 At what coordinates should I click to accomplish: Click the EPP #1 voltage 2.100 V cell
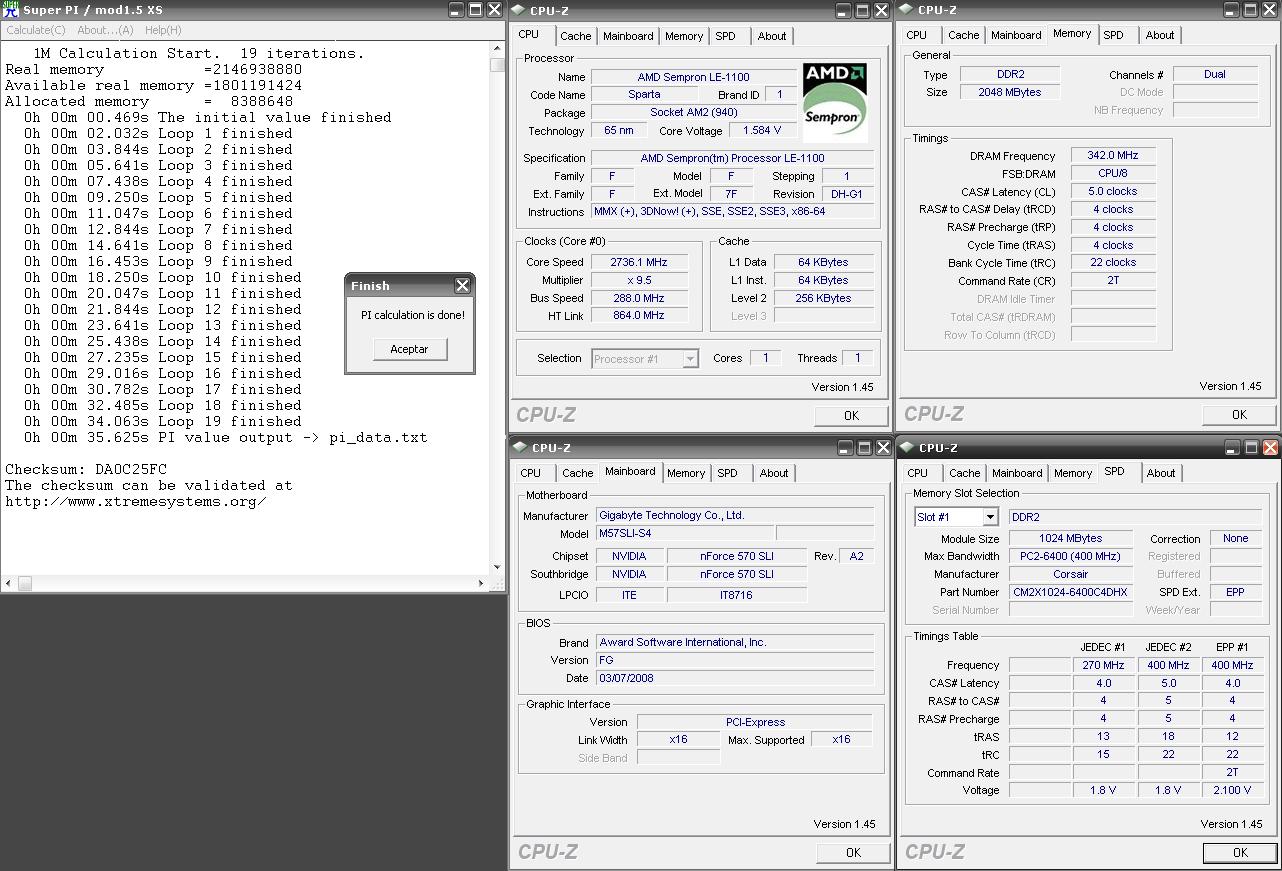click(x=1232, y=790)
